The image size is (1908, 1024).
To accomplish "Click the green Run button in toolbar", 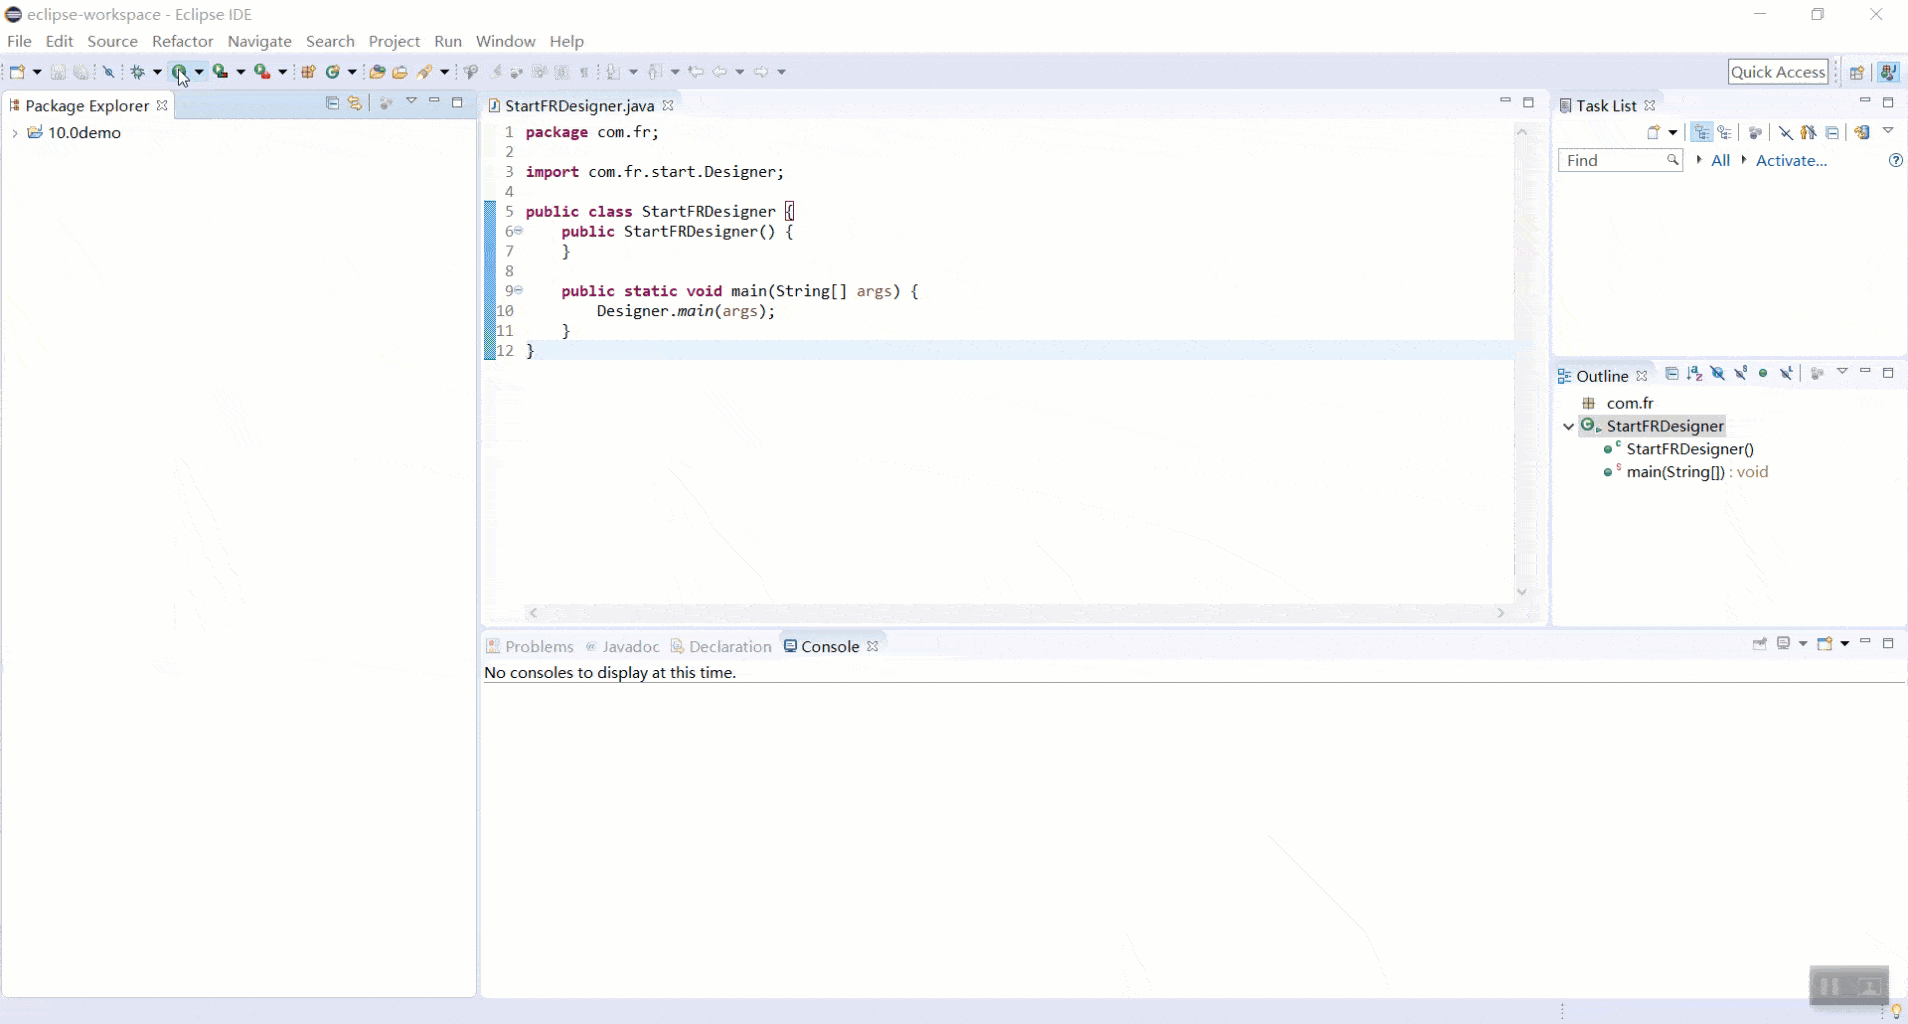I will [180, 72].
